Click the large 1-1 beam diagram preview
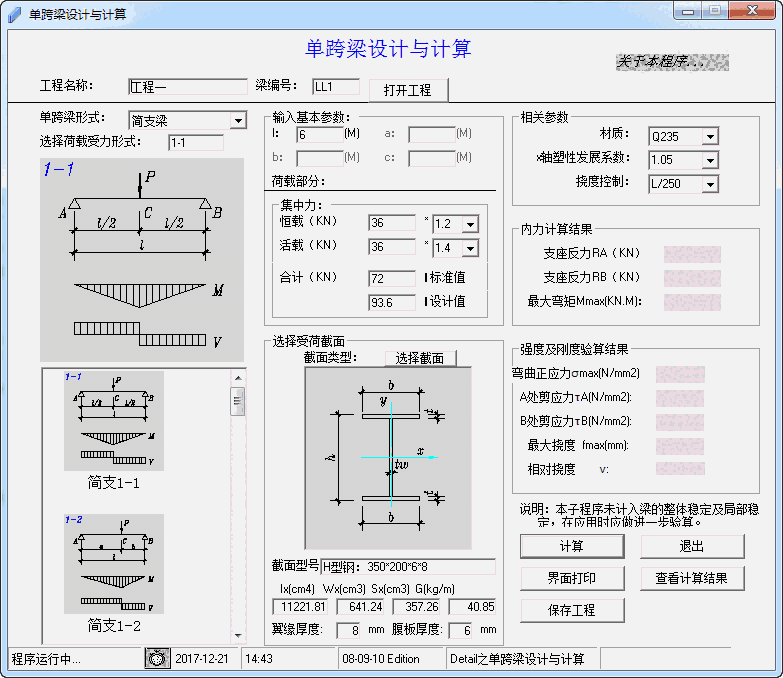 coord(142,260)
